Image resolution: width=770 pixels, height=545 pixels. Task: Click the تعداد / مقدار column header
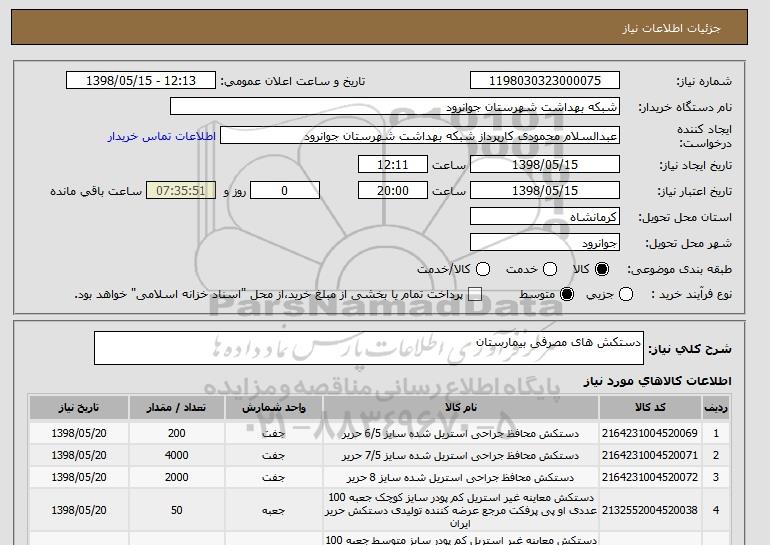176,408
